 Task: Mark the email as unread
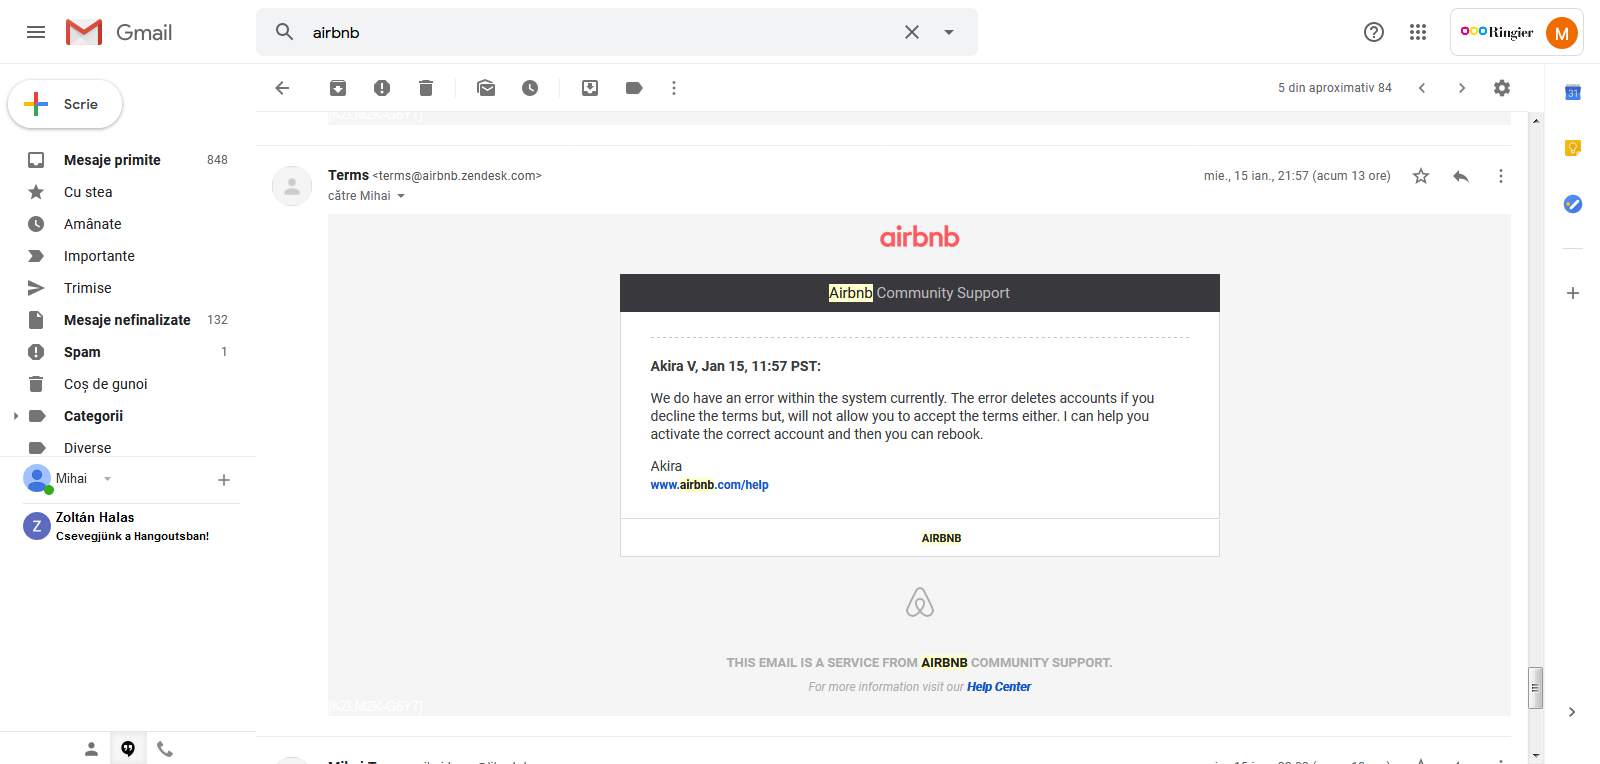tap(486, 88)
